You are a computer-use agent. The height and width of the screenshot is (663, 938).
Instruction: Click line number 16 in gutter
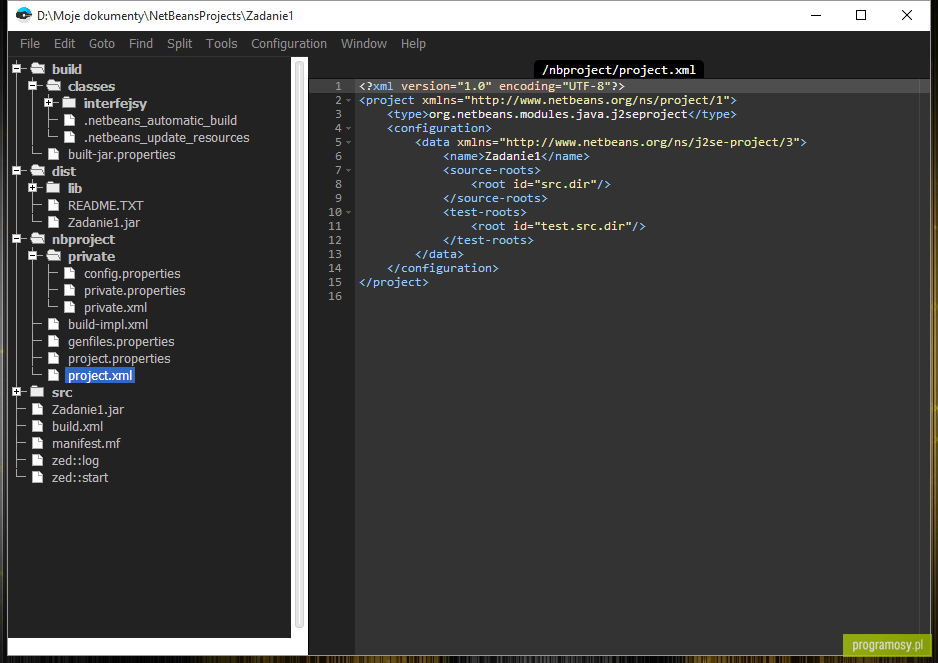click(x=334, y=296)
